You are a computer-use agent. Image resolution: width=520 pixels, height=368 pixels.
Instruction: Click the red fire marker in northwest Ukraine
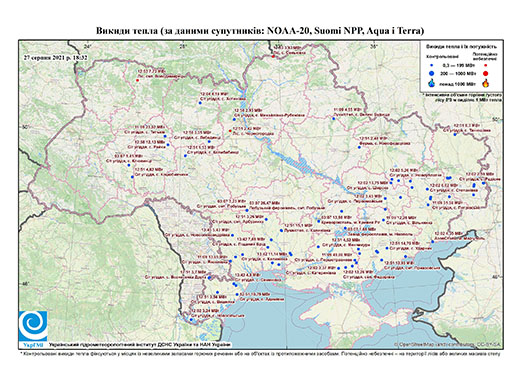[x=137, y=80]
